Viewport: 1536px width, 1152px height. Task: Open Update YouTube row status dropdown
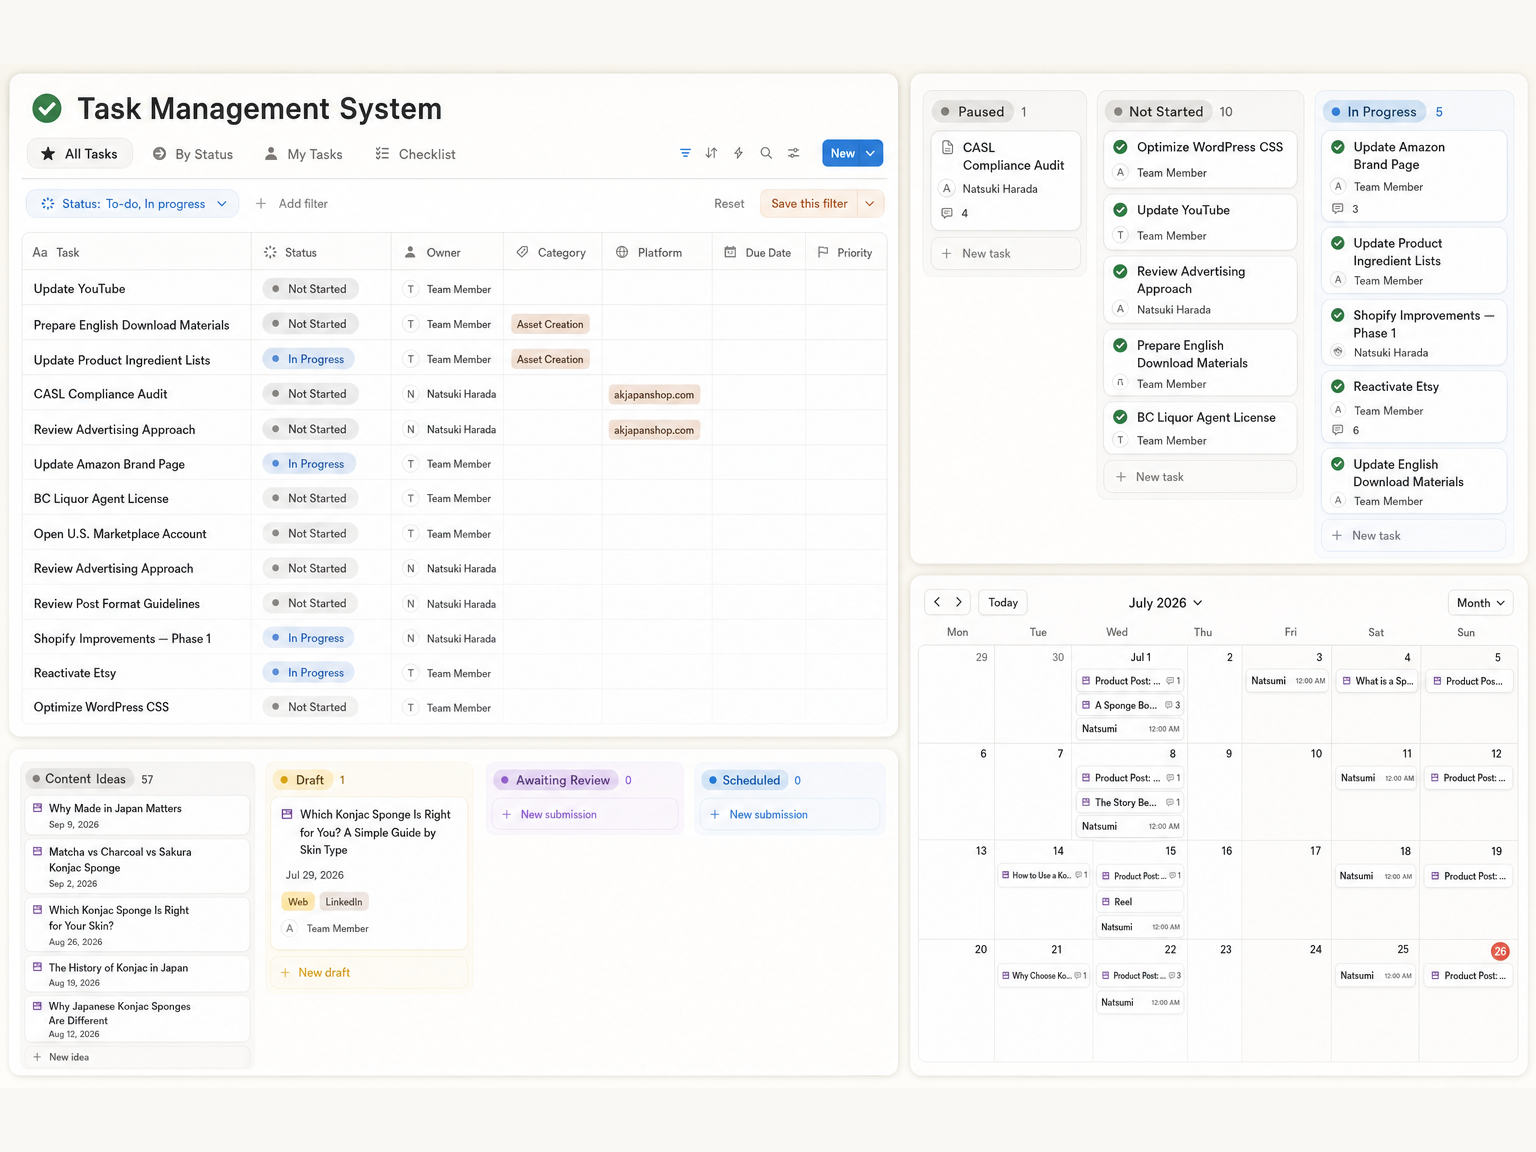tap(310, 289)
